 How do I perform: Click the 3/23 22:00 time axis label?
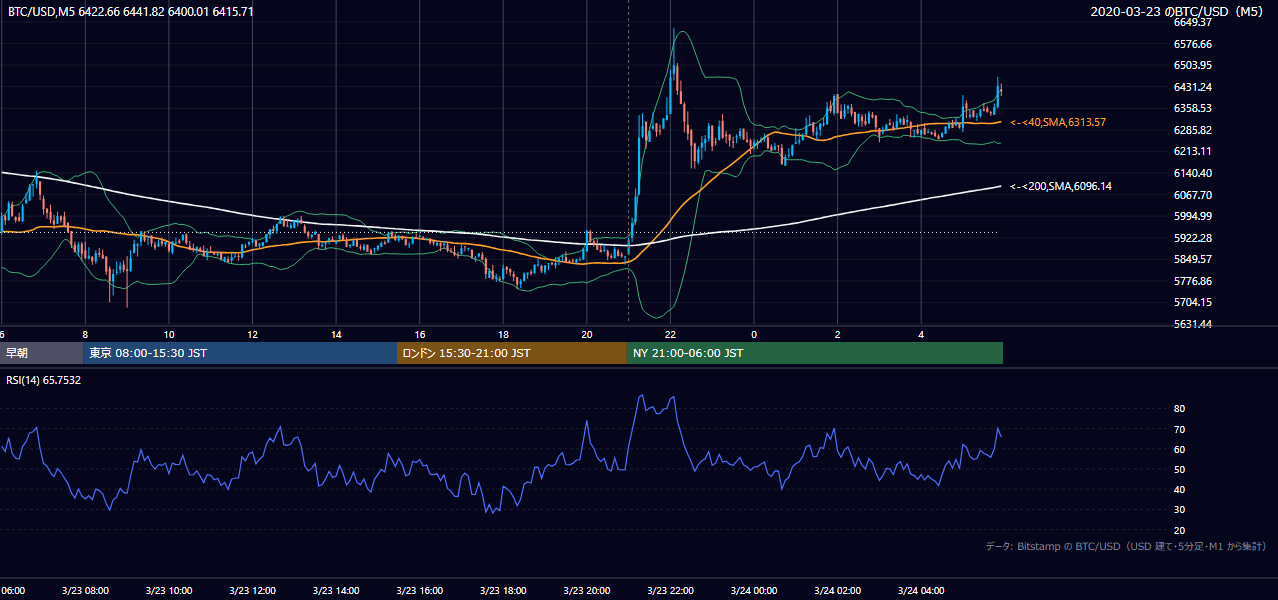(x=670, y=591)
